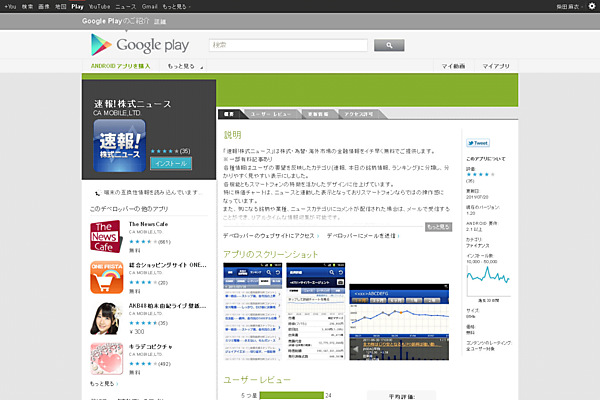
Task: Open The News Cafe app icon
Action: click(106, 236)
